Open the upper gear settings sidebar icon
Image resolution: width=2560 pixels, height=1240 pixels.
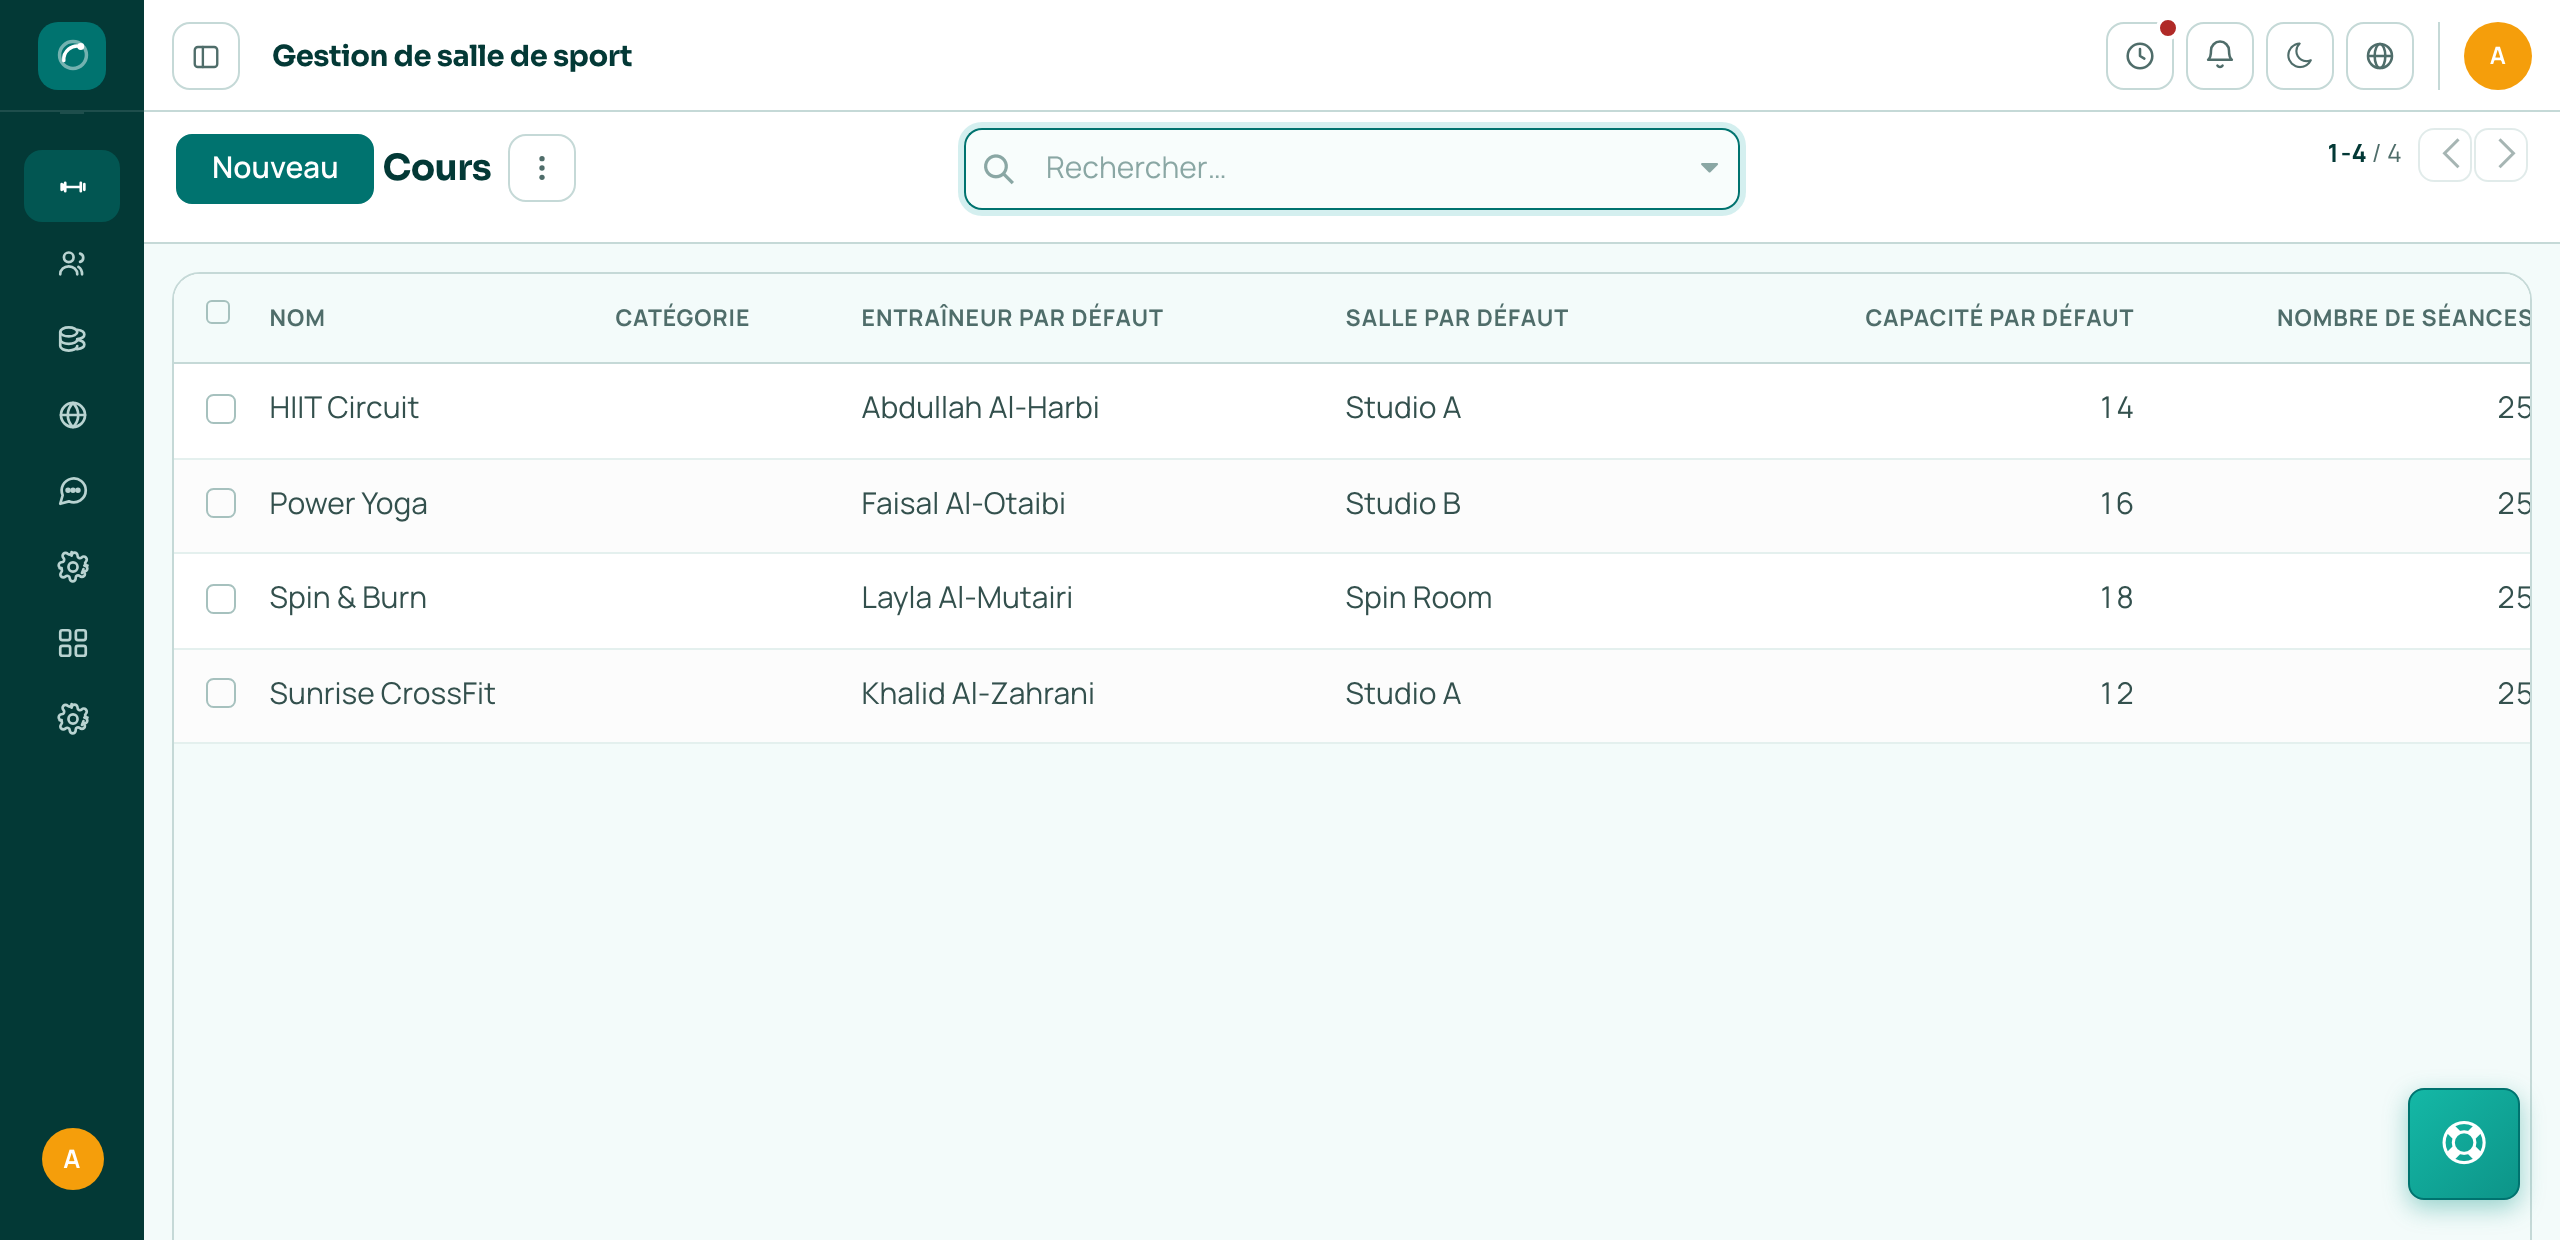coord(72,567)
